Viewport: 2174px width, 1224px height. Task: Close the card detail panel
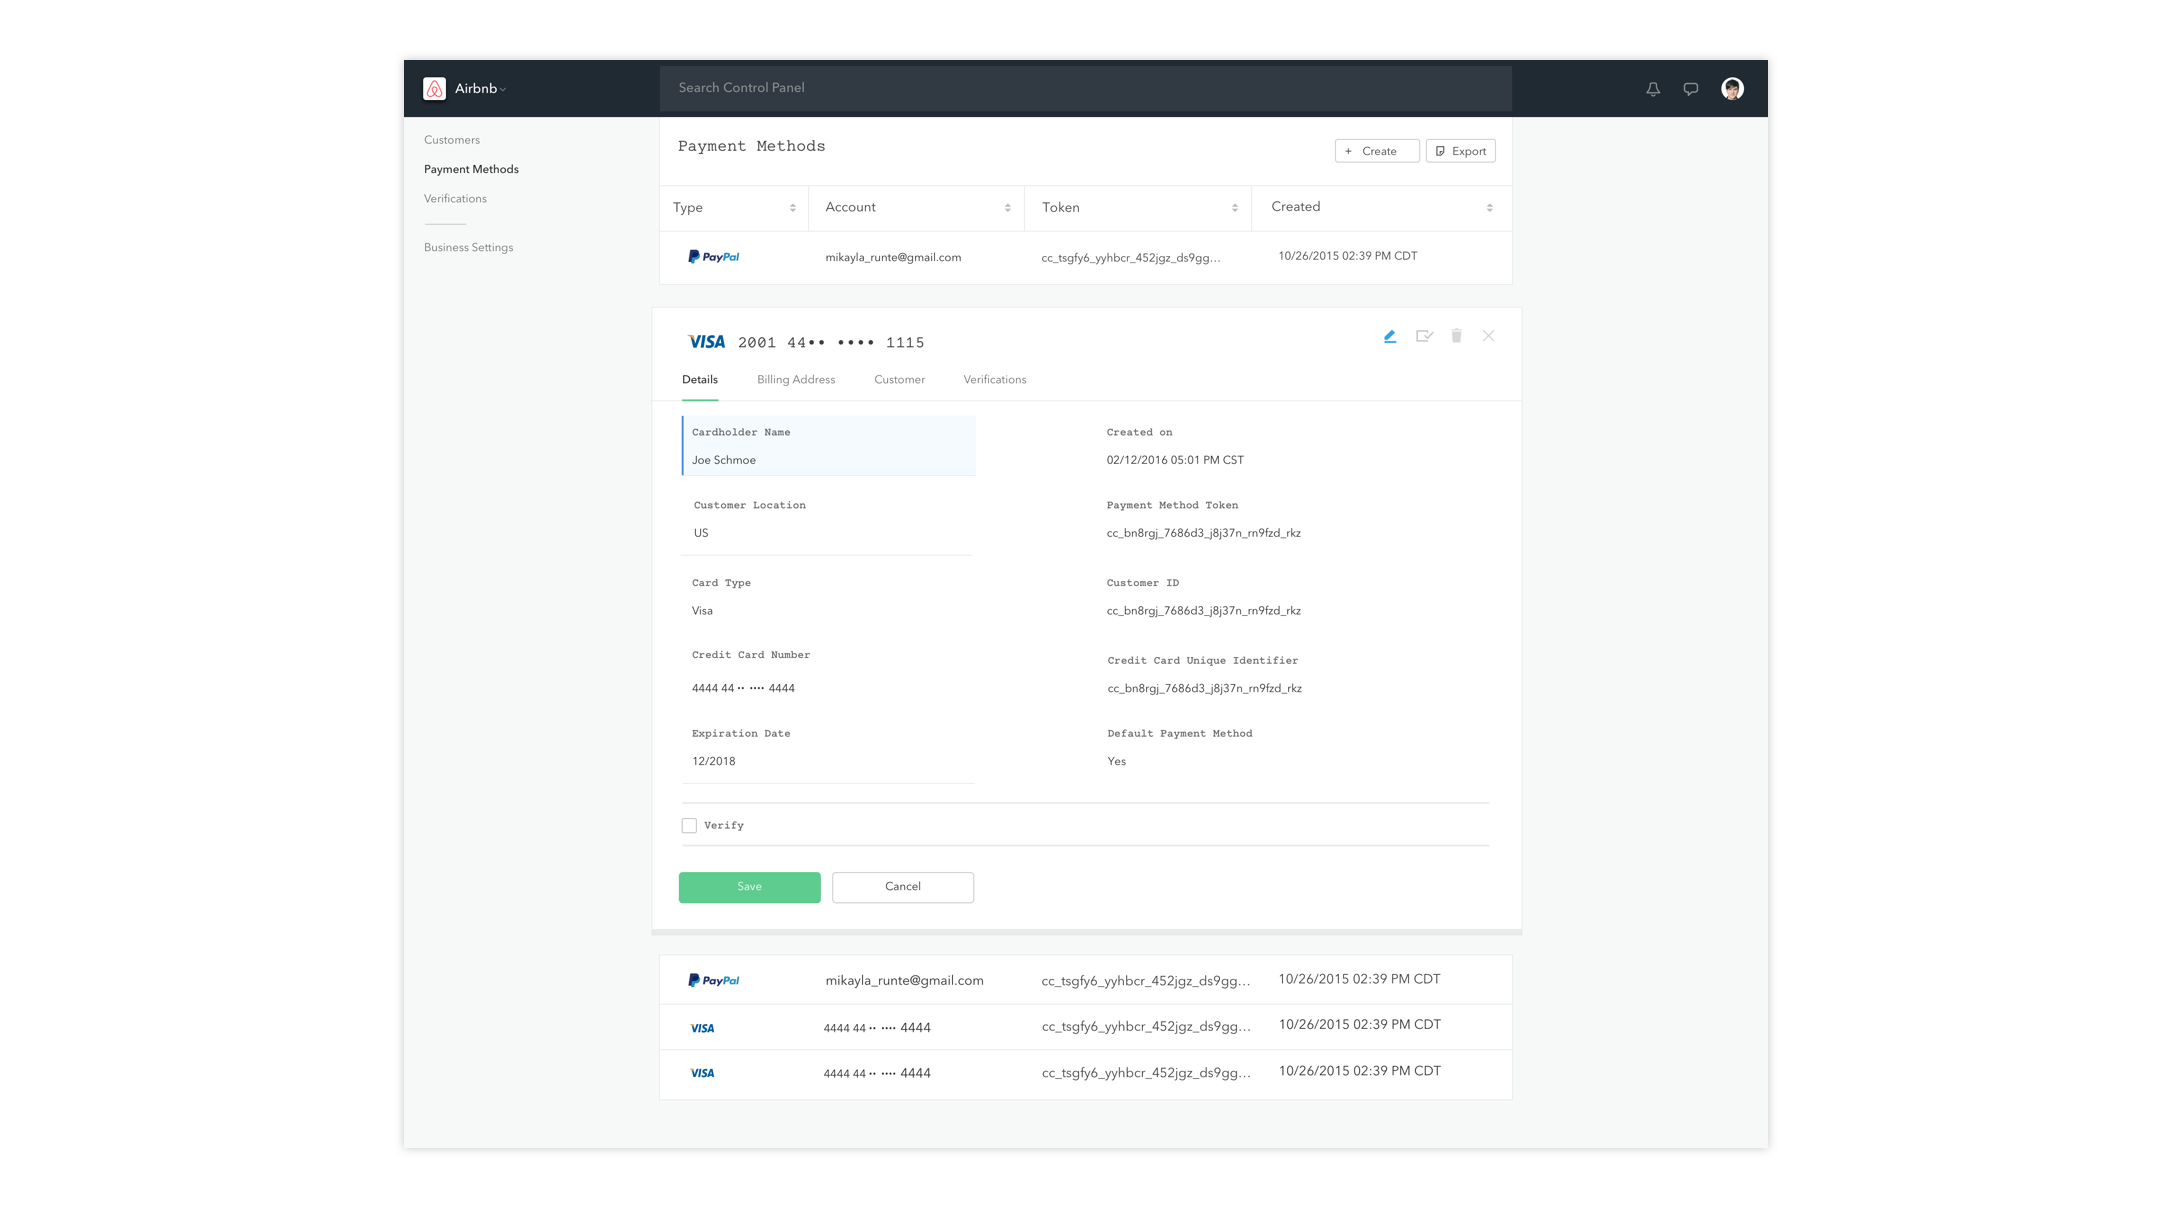(1488, 336)
